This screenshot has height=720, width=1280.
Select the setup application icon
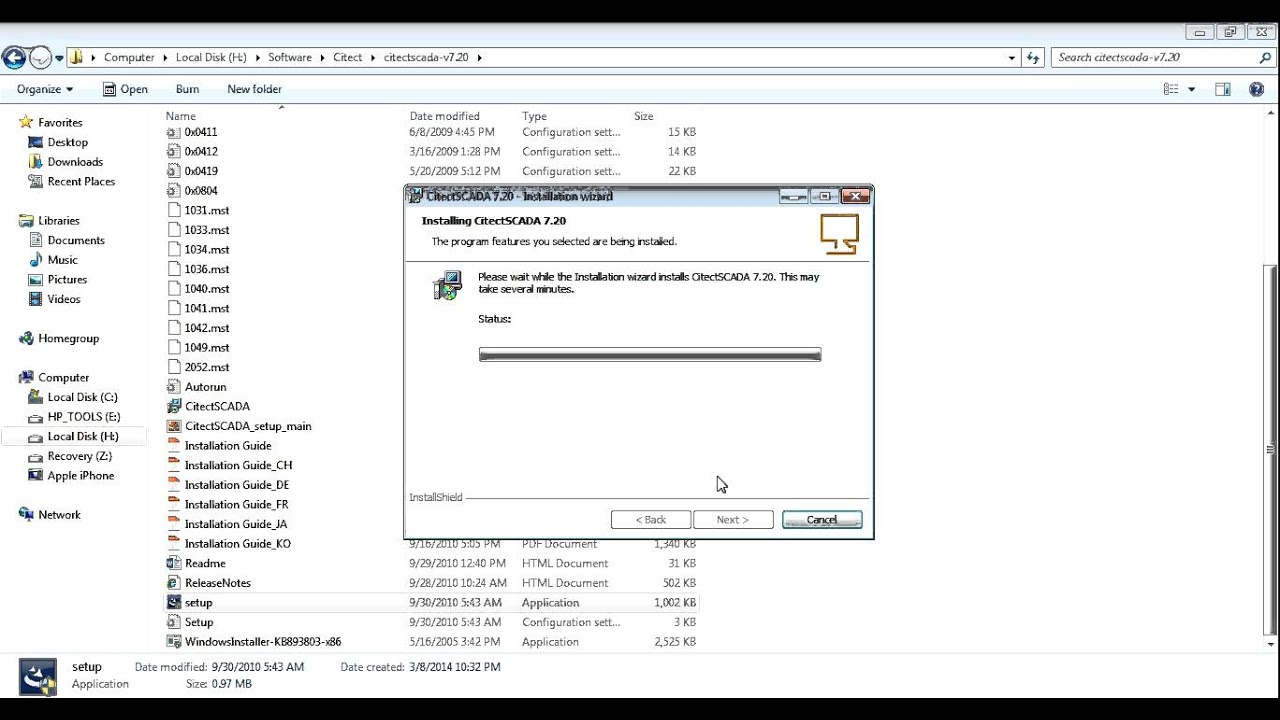(174, 602)
